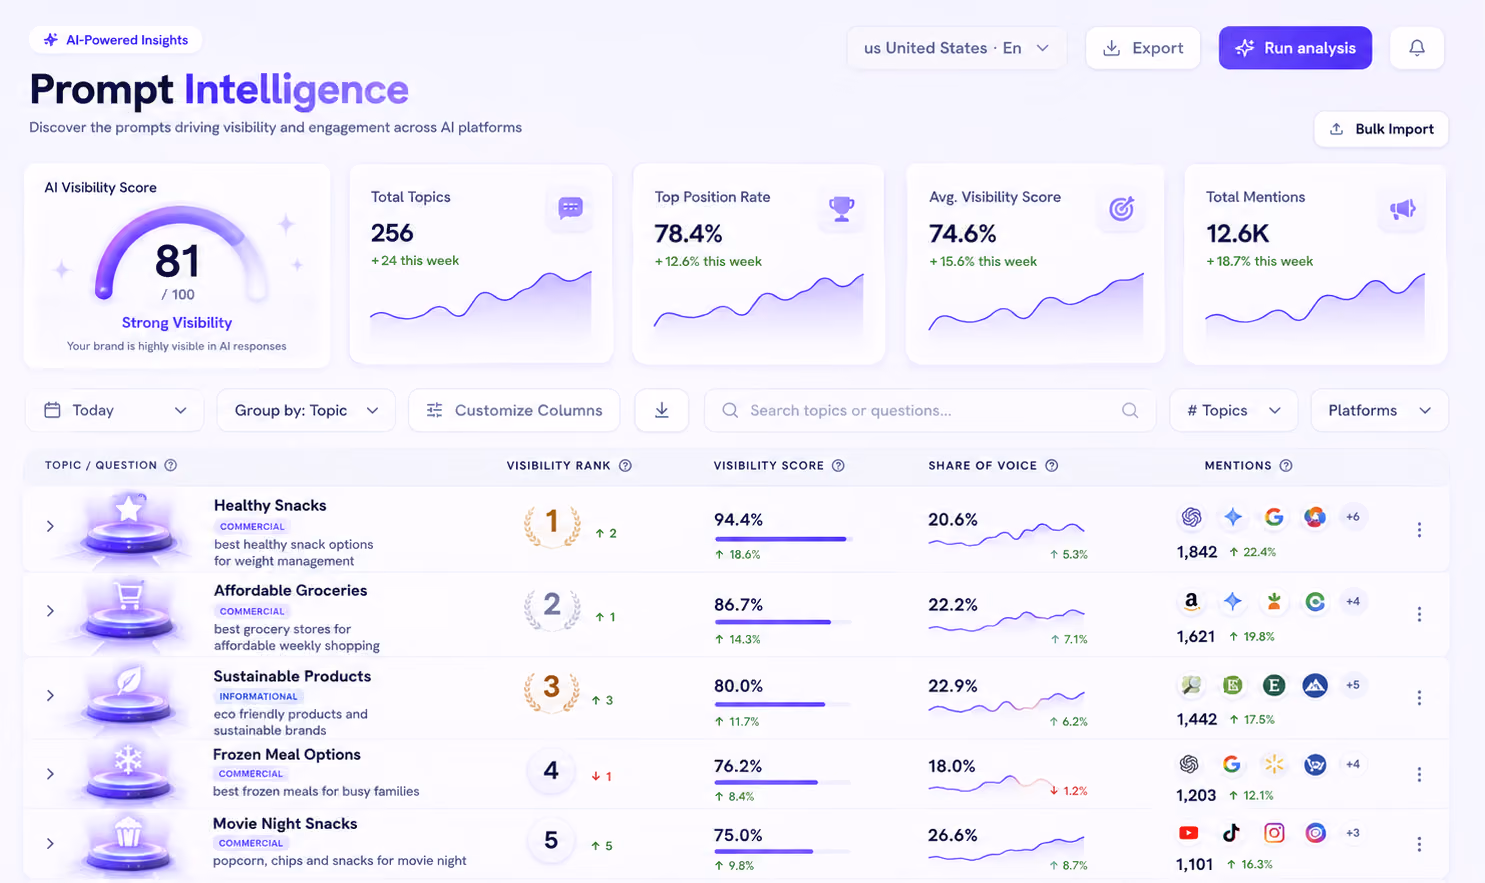The height and width of the screenshot is (883, 1485).
Task: Click the Bulk Import button
Action: click(x=1381, y=129)
